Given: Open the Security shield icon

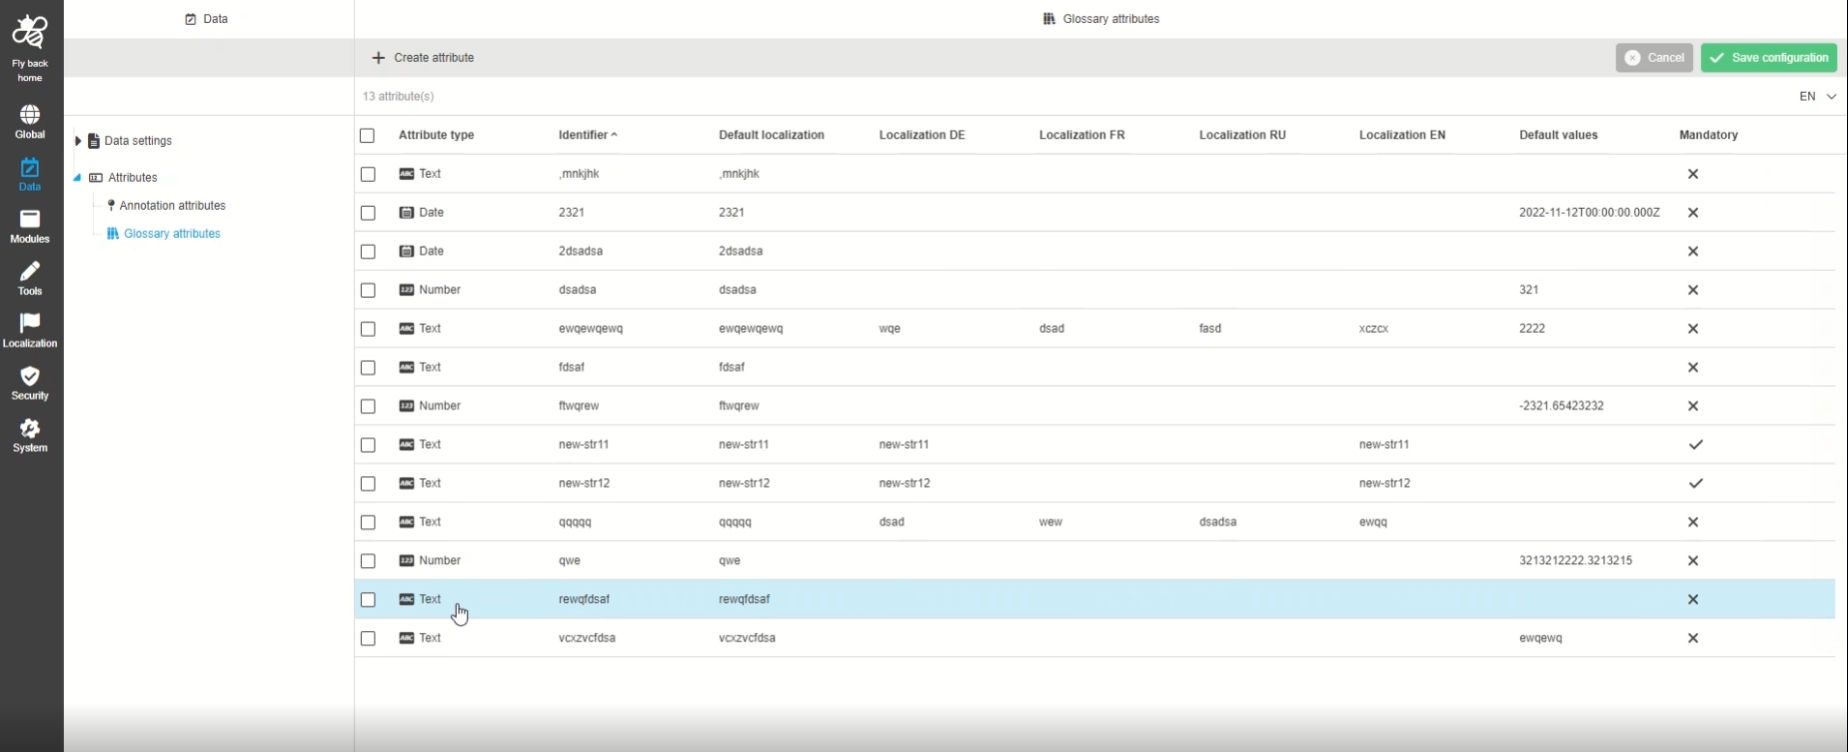Looking at the screenshot, I should tap(30, 376).
